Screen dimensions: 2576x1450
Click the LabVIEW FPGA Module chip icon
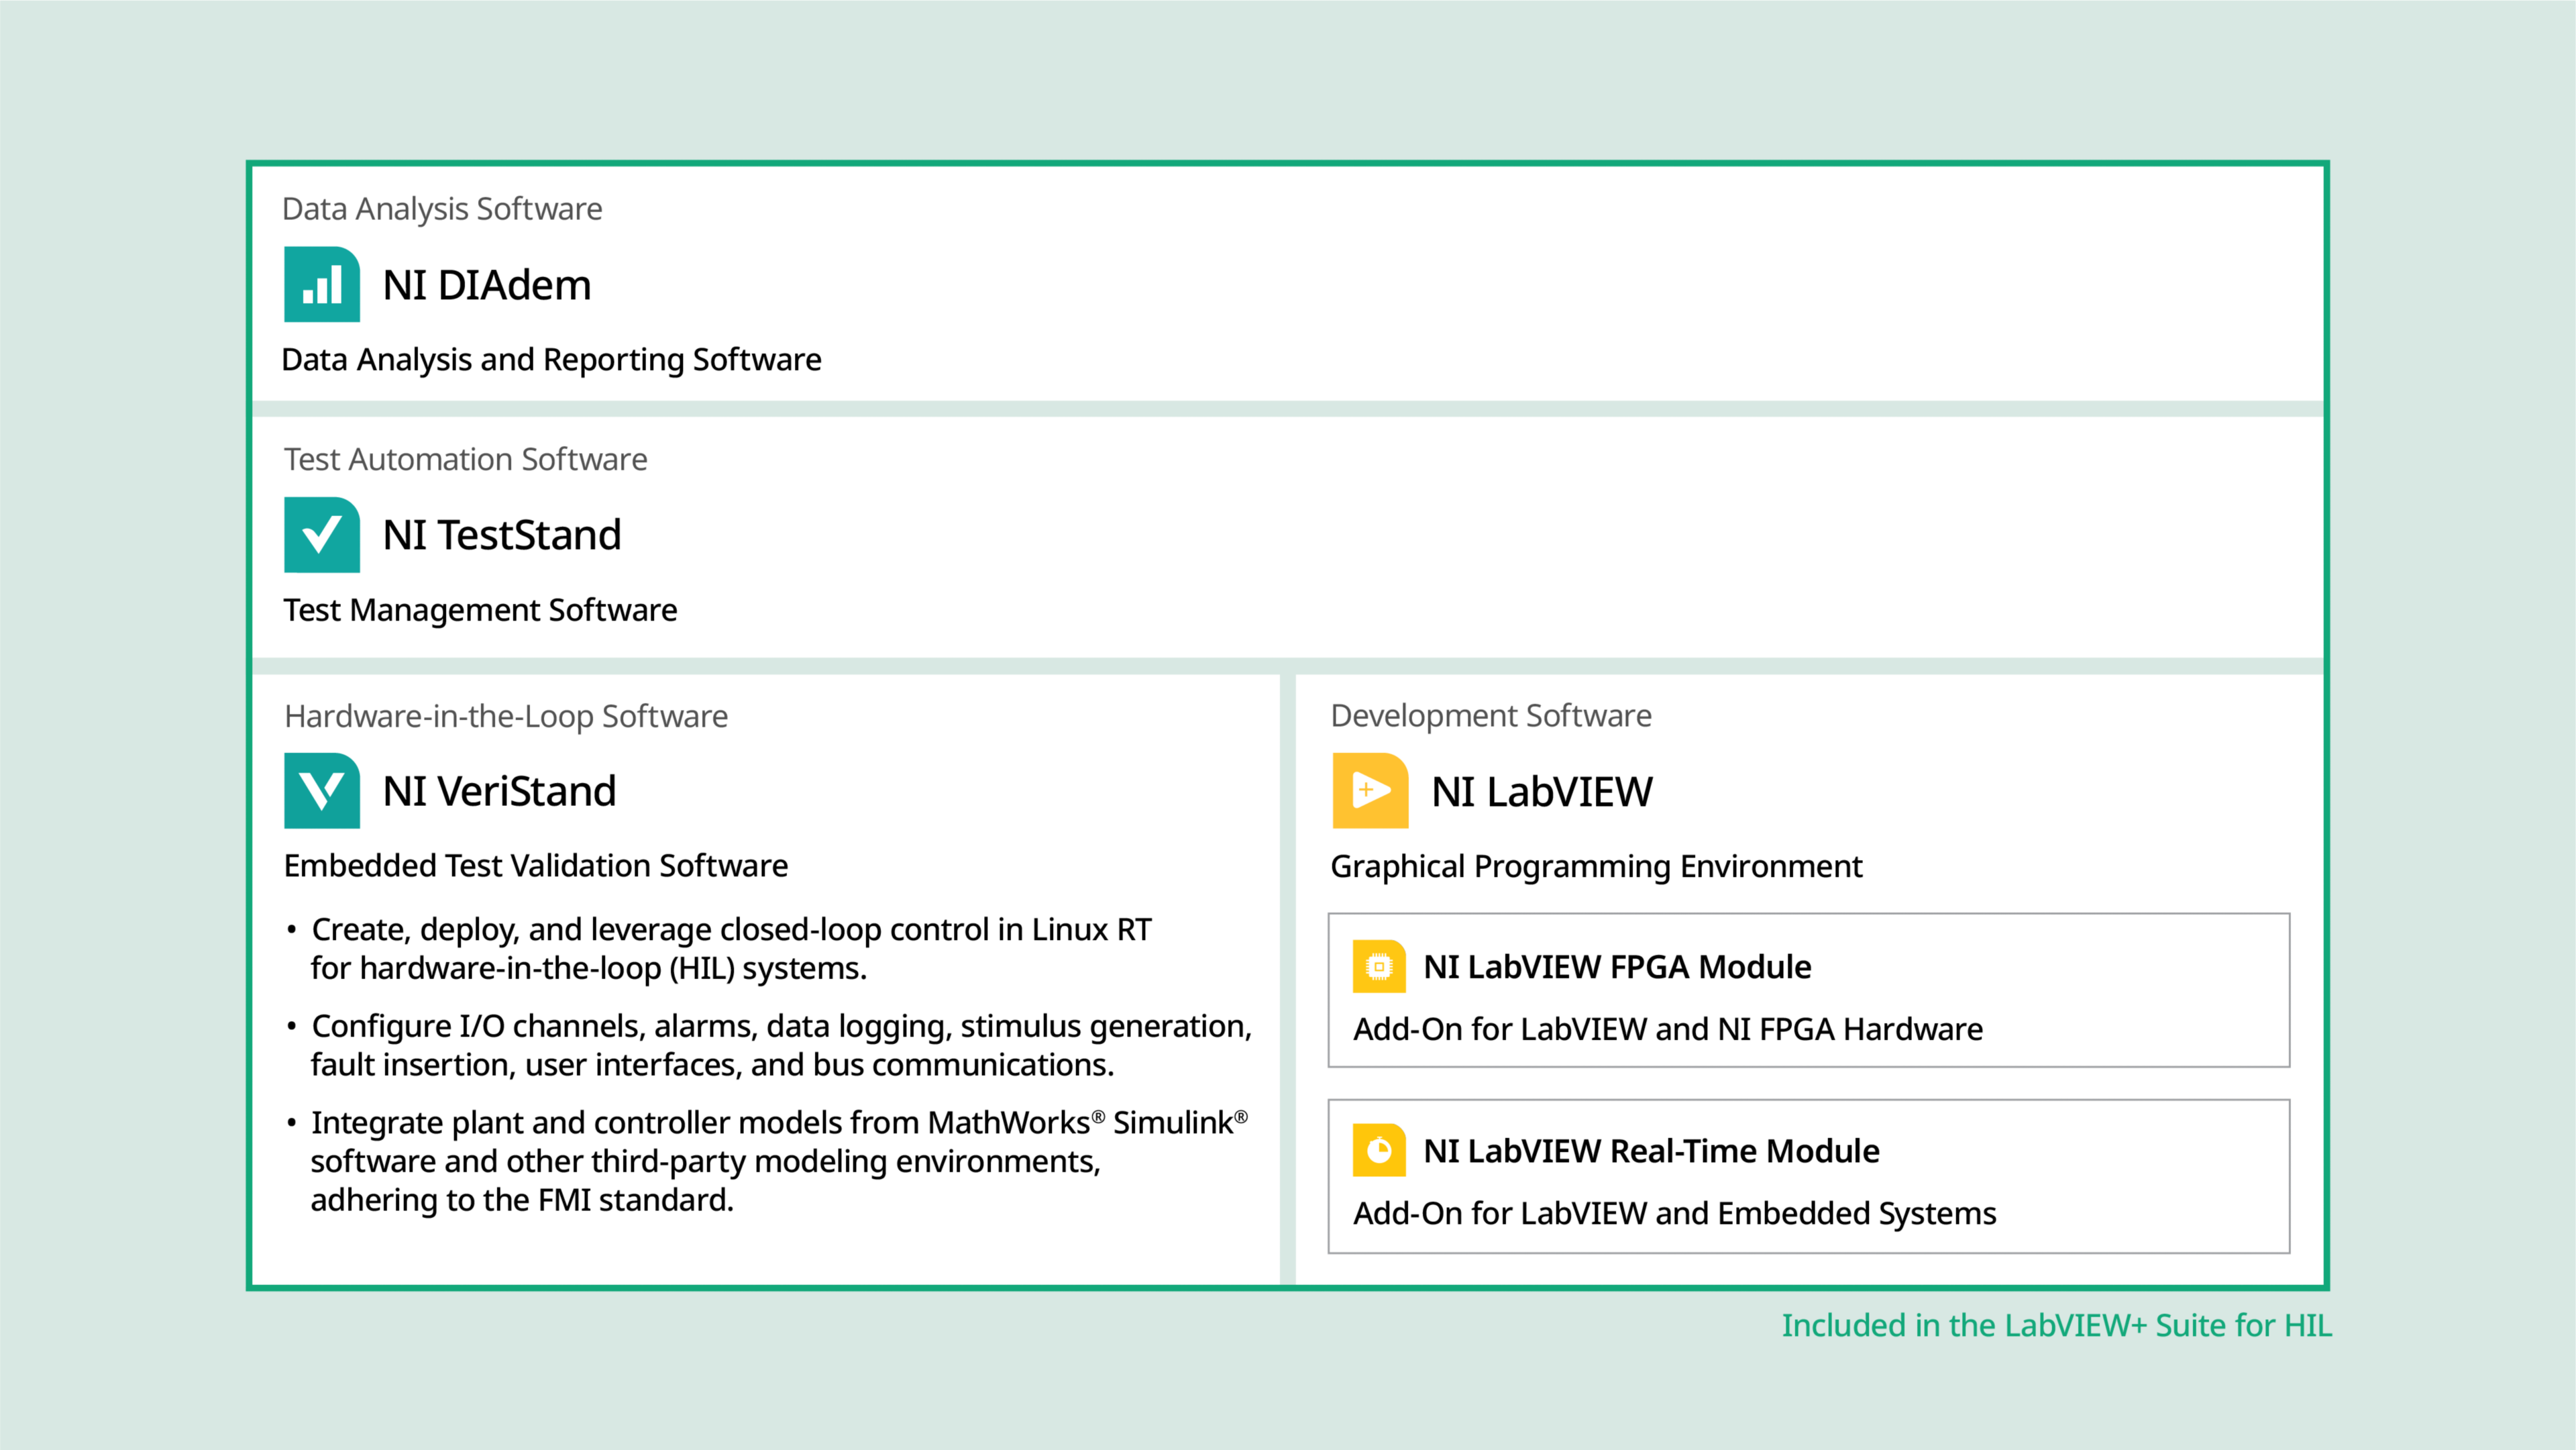click(1379, 966)
